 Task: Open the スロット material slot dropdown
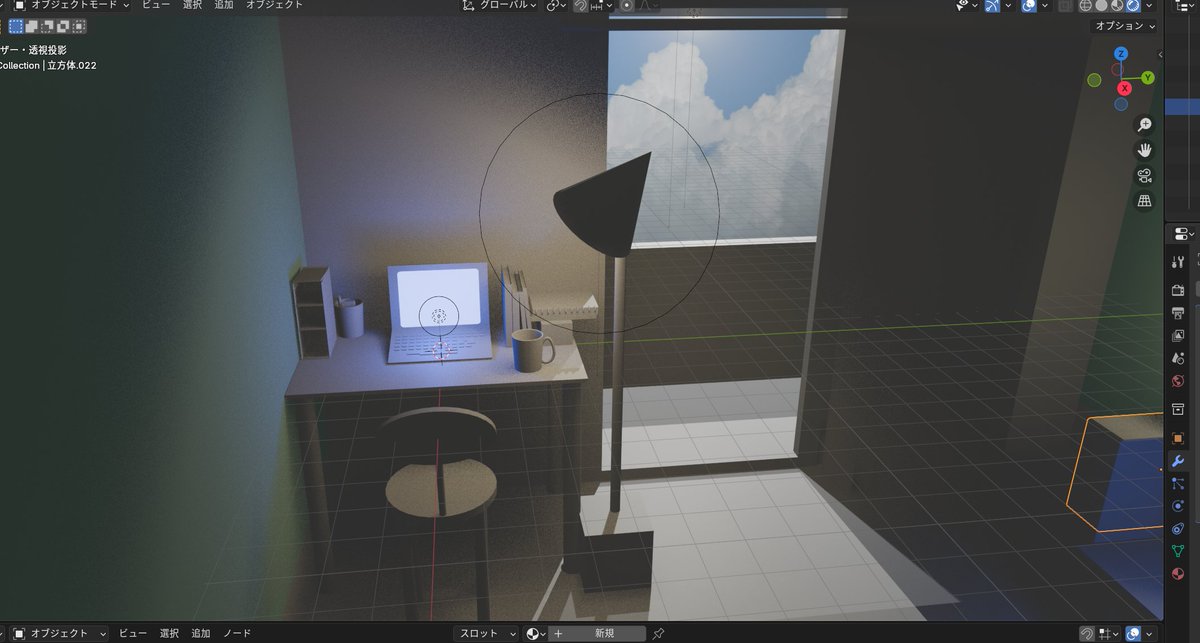(x=487, y=633)
